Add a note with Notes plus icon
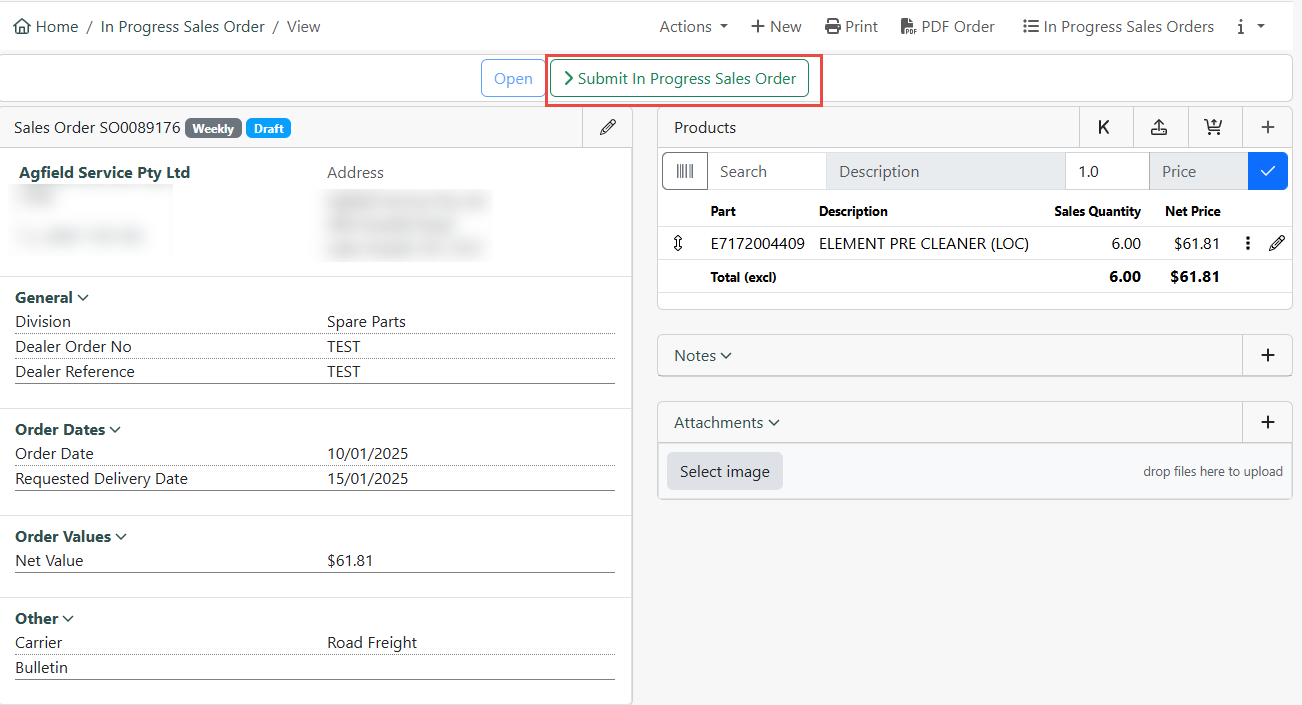Screen dimensions: 1302x705 (x=1267, y=355)
